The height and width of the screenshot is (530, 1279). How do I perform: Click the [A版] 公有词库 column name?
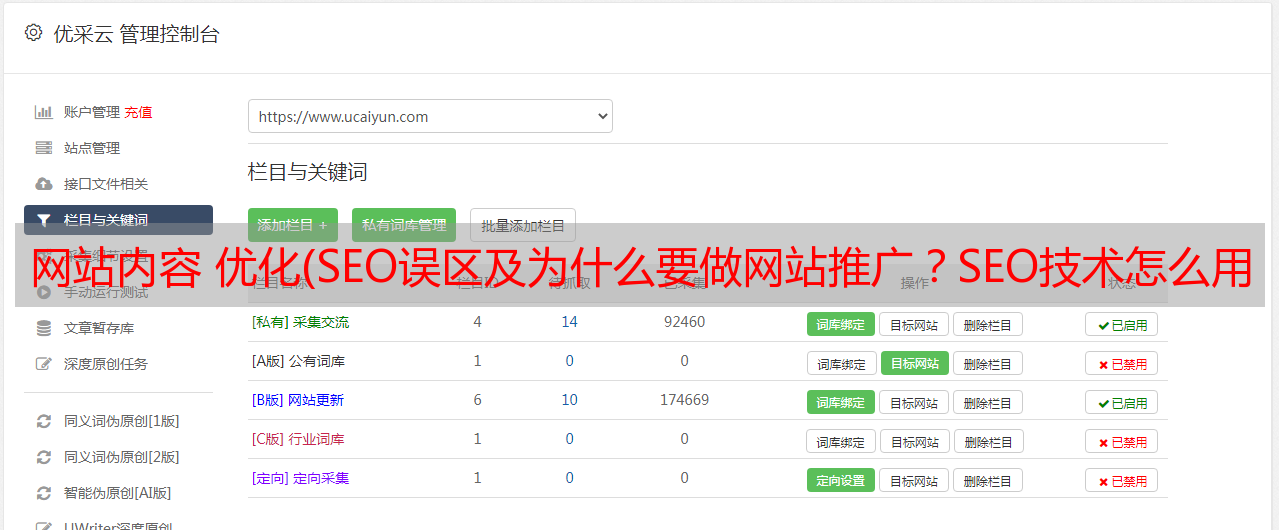tap(298, 361)
